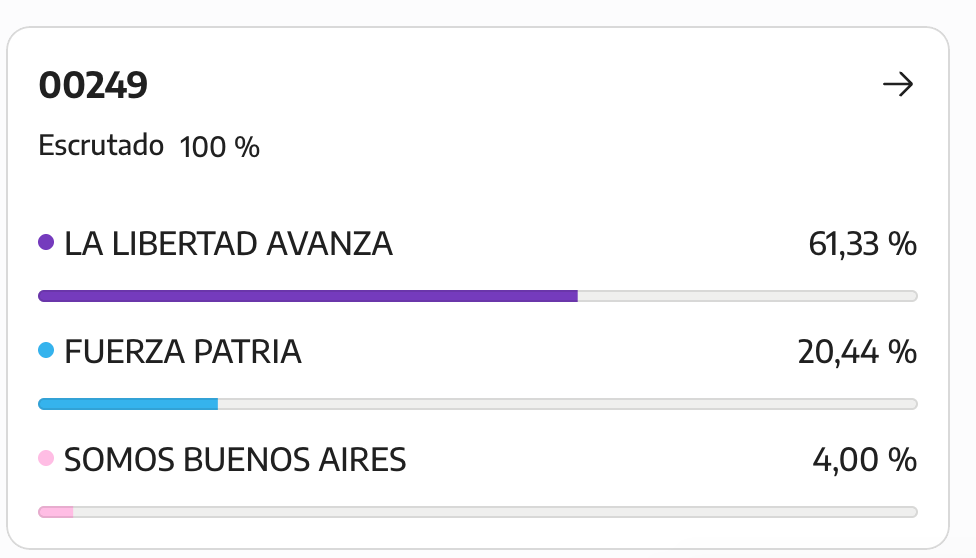This screenshot has height=558, width=976.
Task: Click the pink dot beside Somos Buenos Aires
Action: pyautogui.click(x=46, y=458)
